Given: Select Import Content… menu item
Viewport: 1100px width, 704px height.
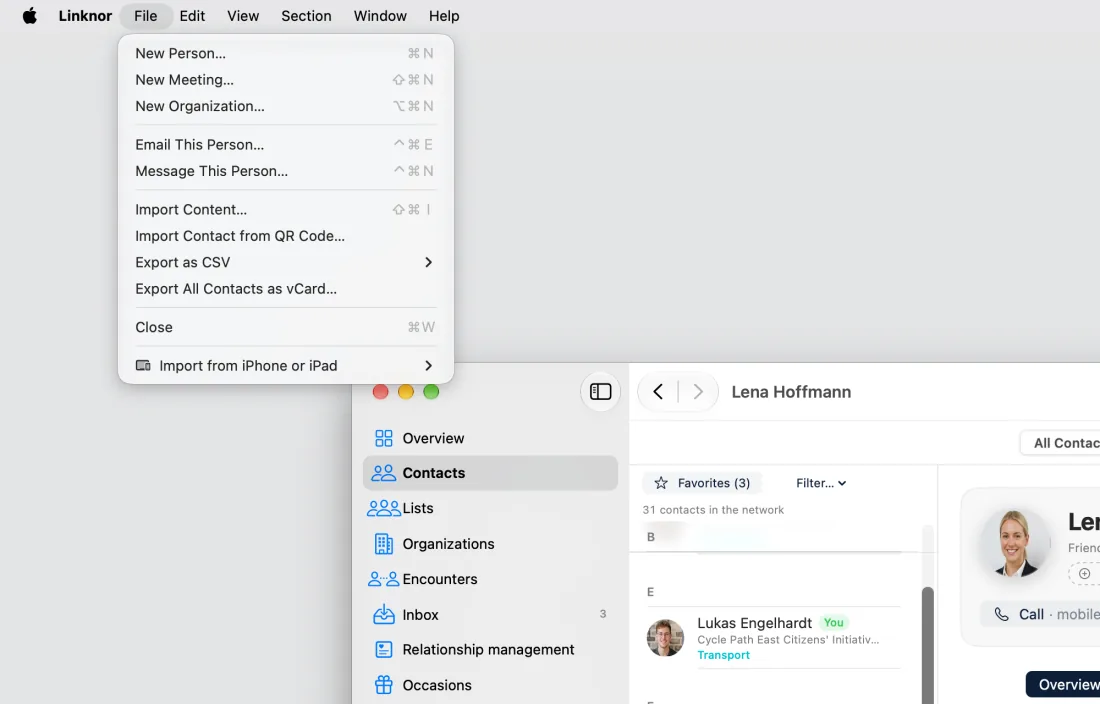Looking at the screenshot, I should (286, 210).
